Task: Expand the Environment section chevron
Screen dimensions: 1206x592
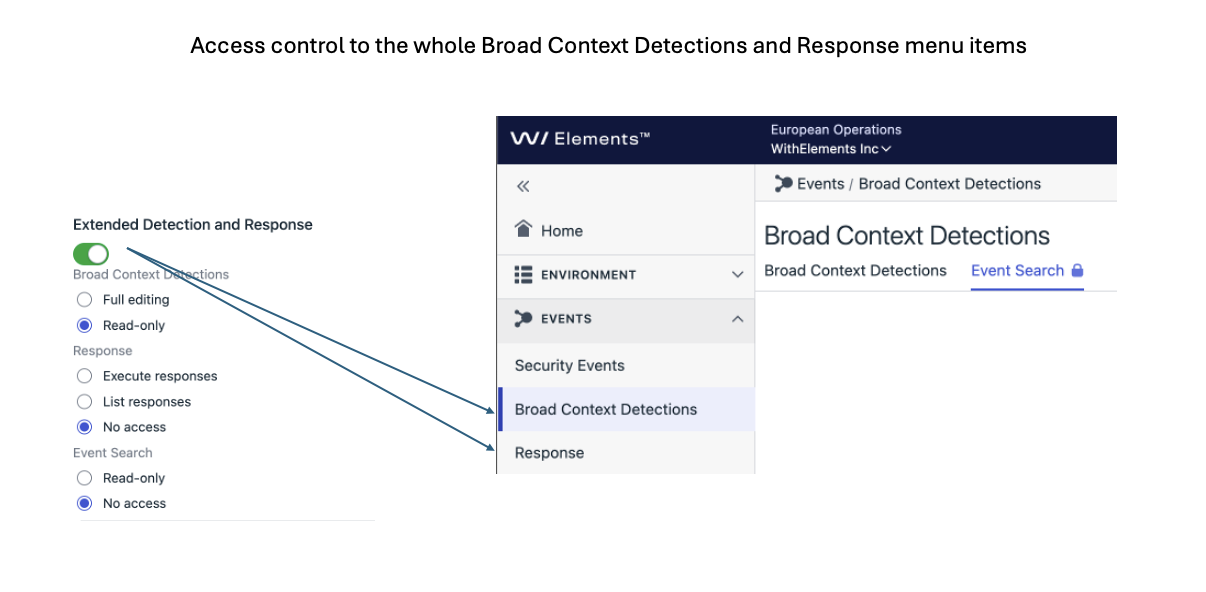Action: tap(738, 274)
